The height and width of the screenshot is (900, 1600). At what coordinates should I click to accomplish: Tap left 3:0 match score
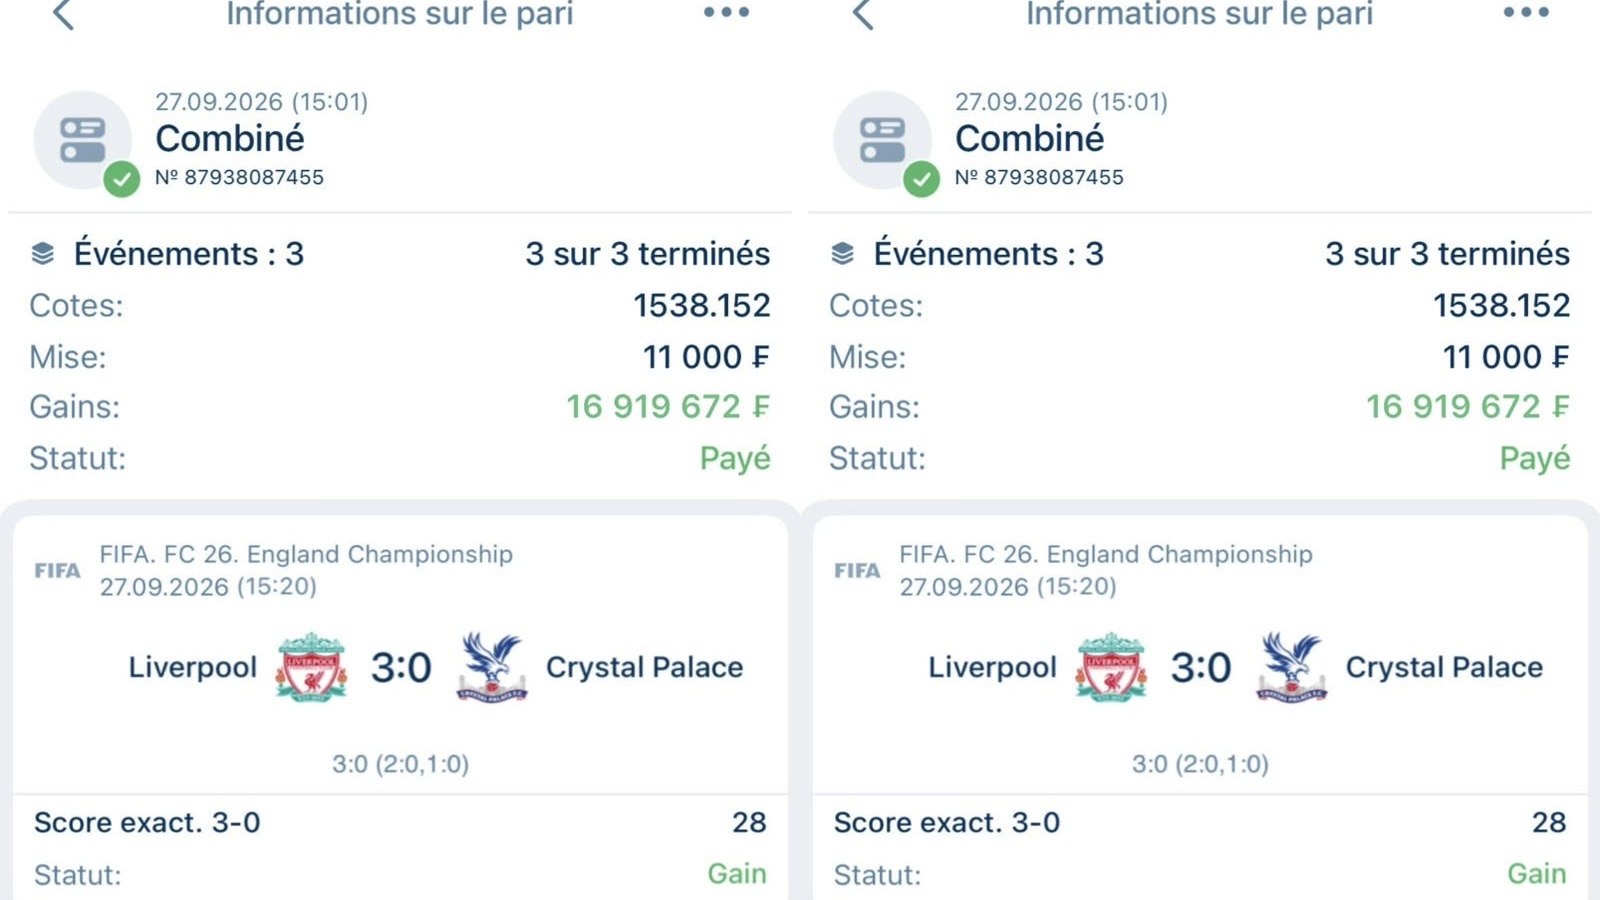[x=401, y=667]
